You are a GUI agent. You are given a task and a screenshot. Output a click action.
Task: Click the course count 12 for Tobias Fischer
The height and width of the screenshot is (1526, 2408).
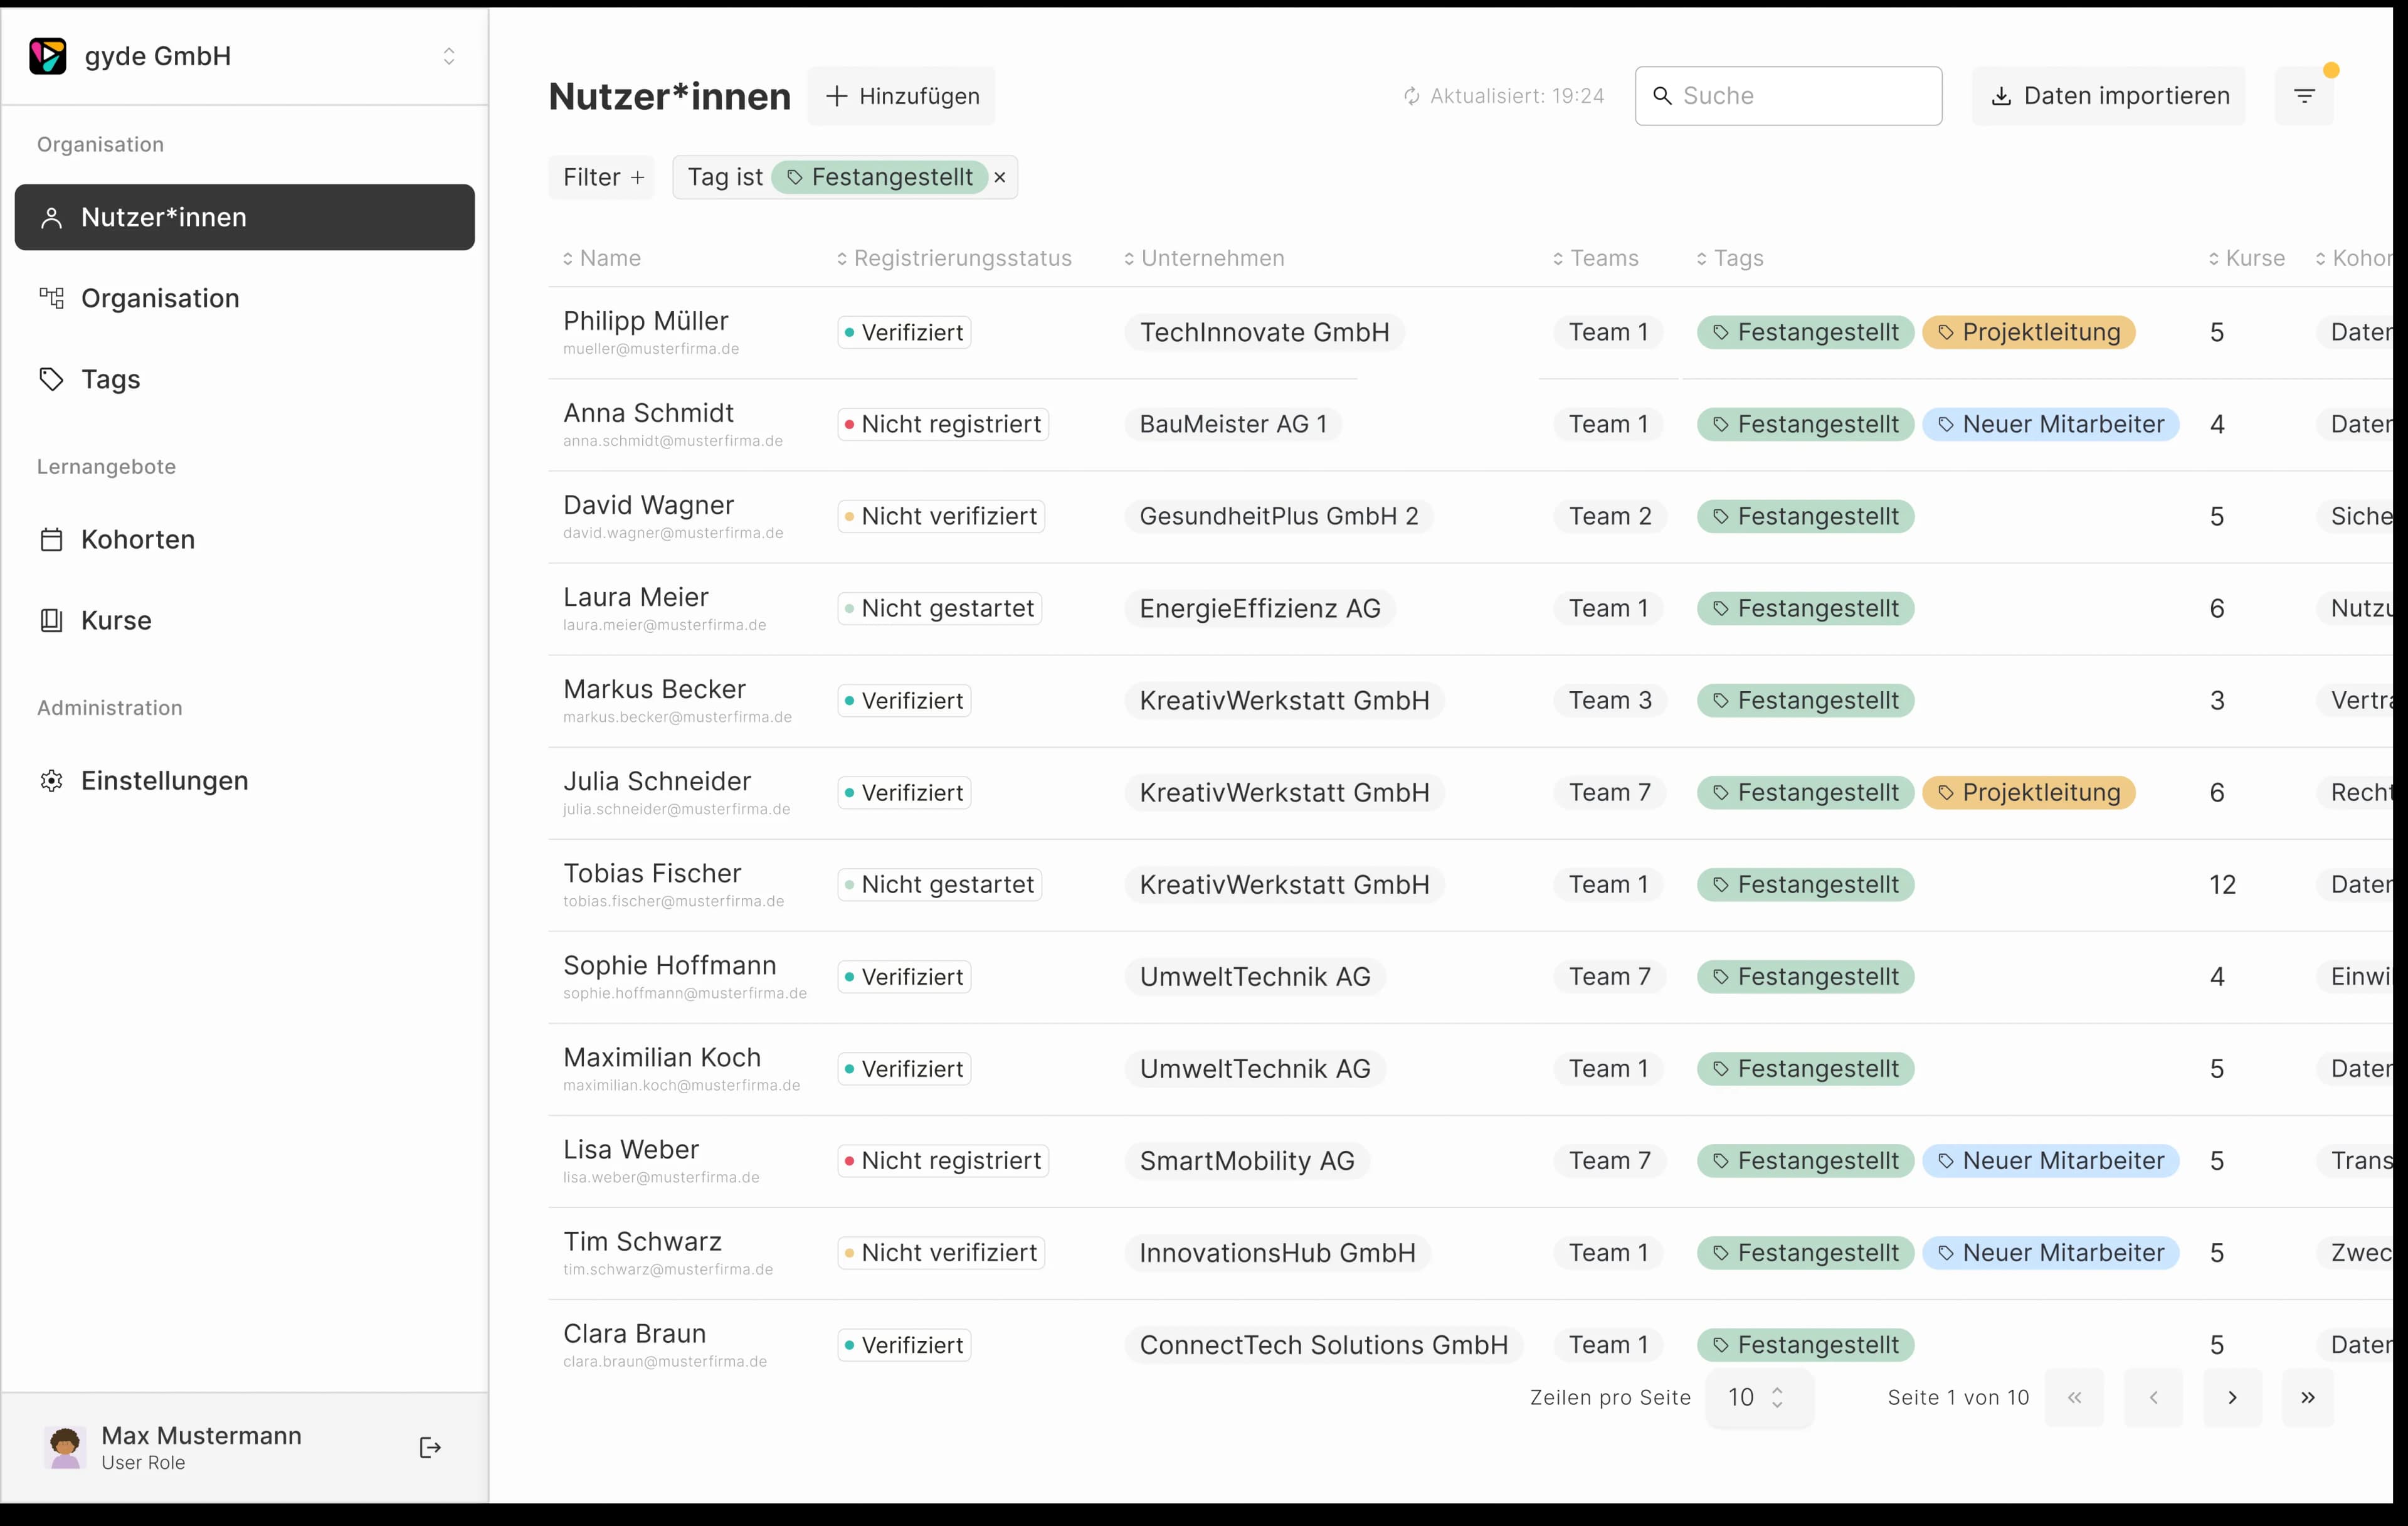(x=2222, y=885)
